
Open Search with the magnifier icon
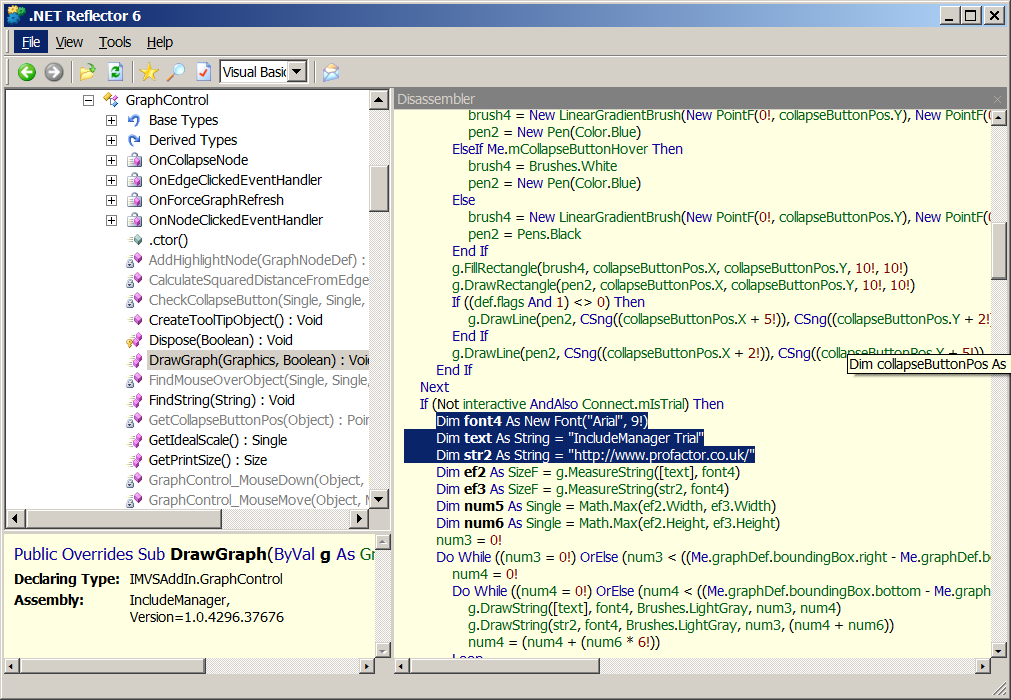click(176, 72)
